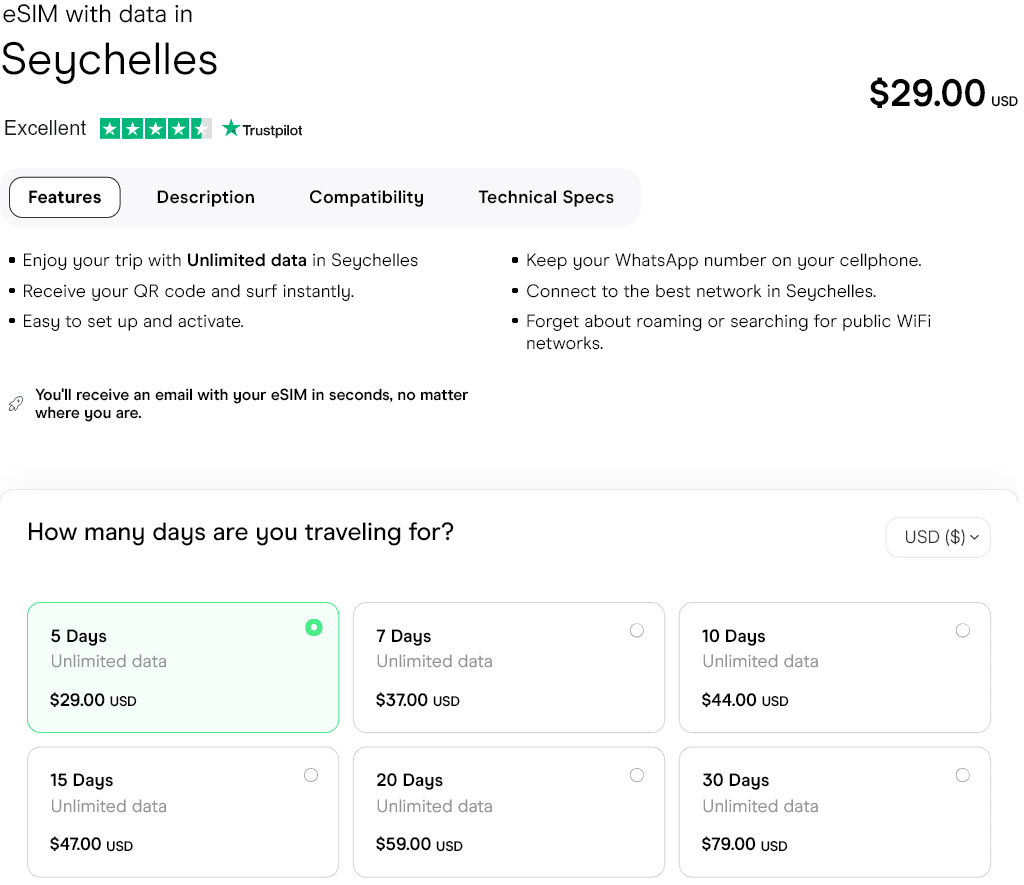
Task: Click the Excellent rating text
Action: 45,128
